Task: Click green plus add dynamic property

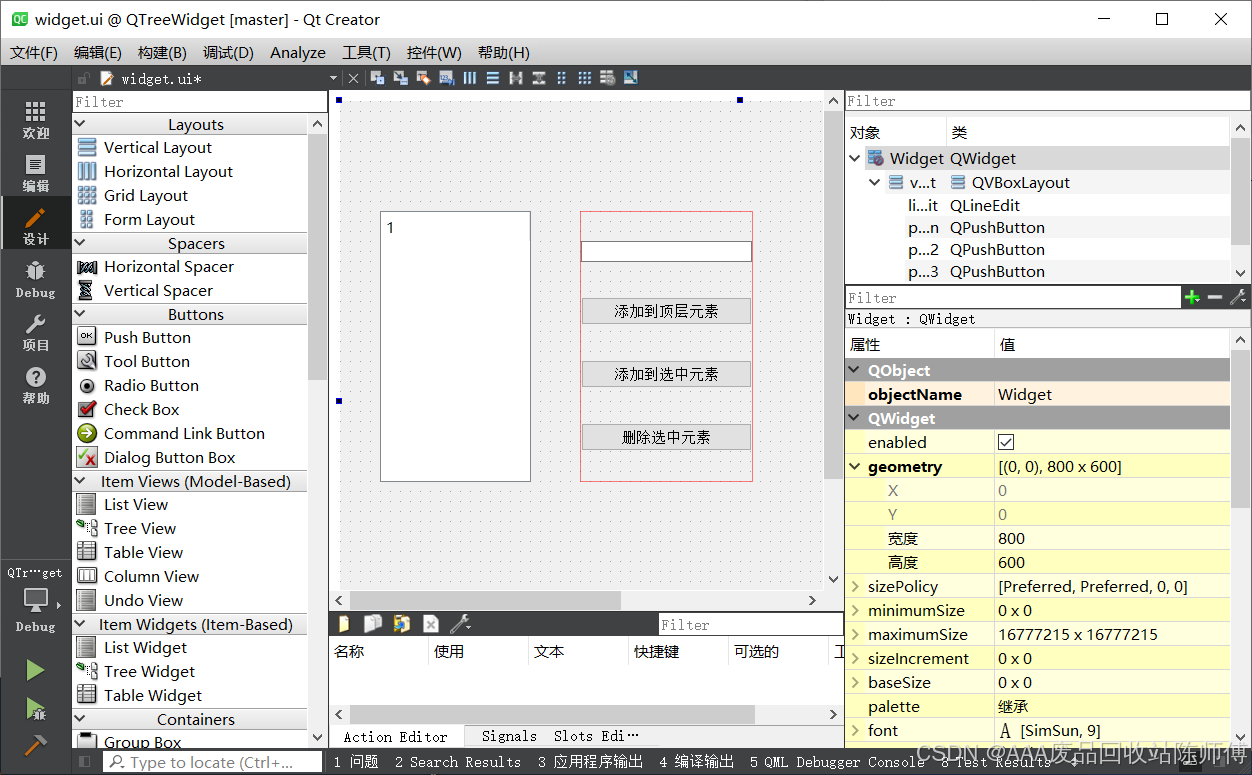Action: coord(1192,297)
